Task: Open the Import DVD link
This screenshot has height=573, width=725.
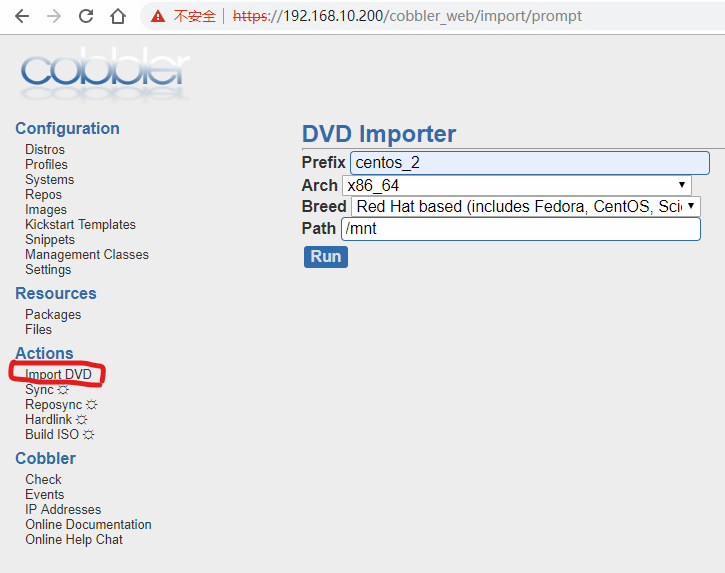Action: (x=58, y=374)
